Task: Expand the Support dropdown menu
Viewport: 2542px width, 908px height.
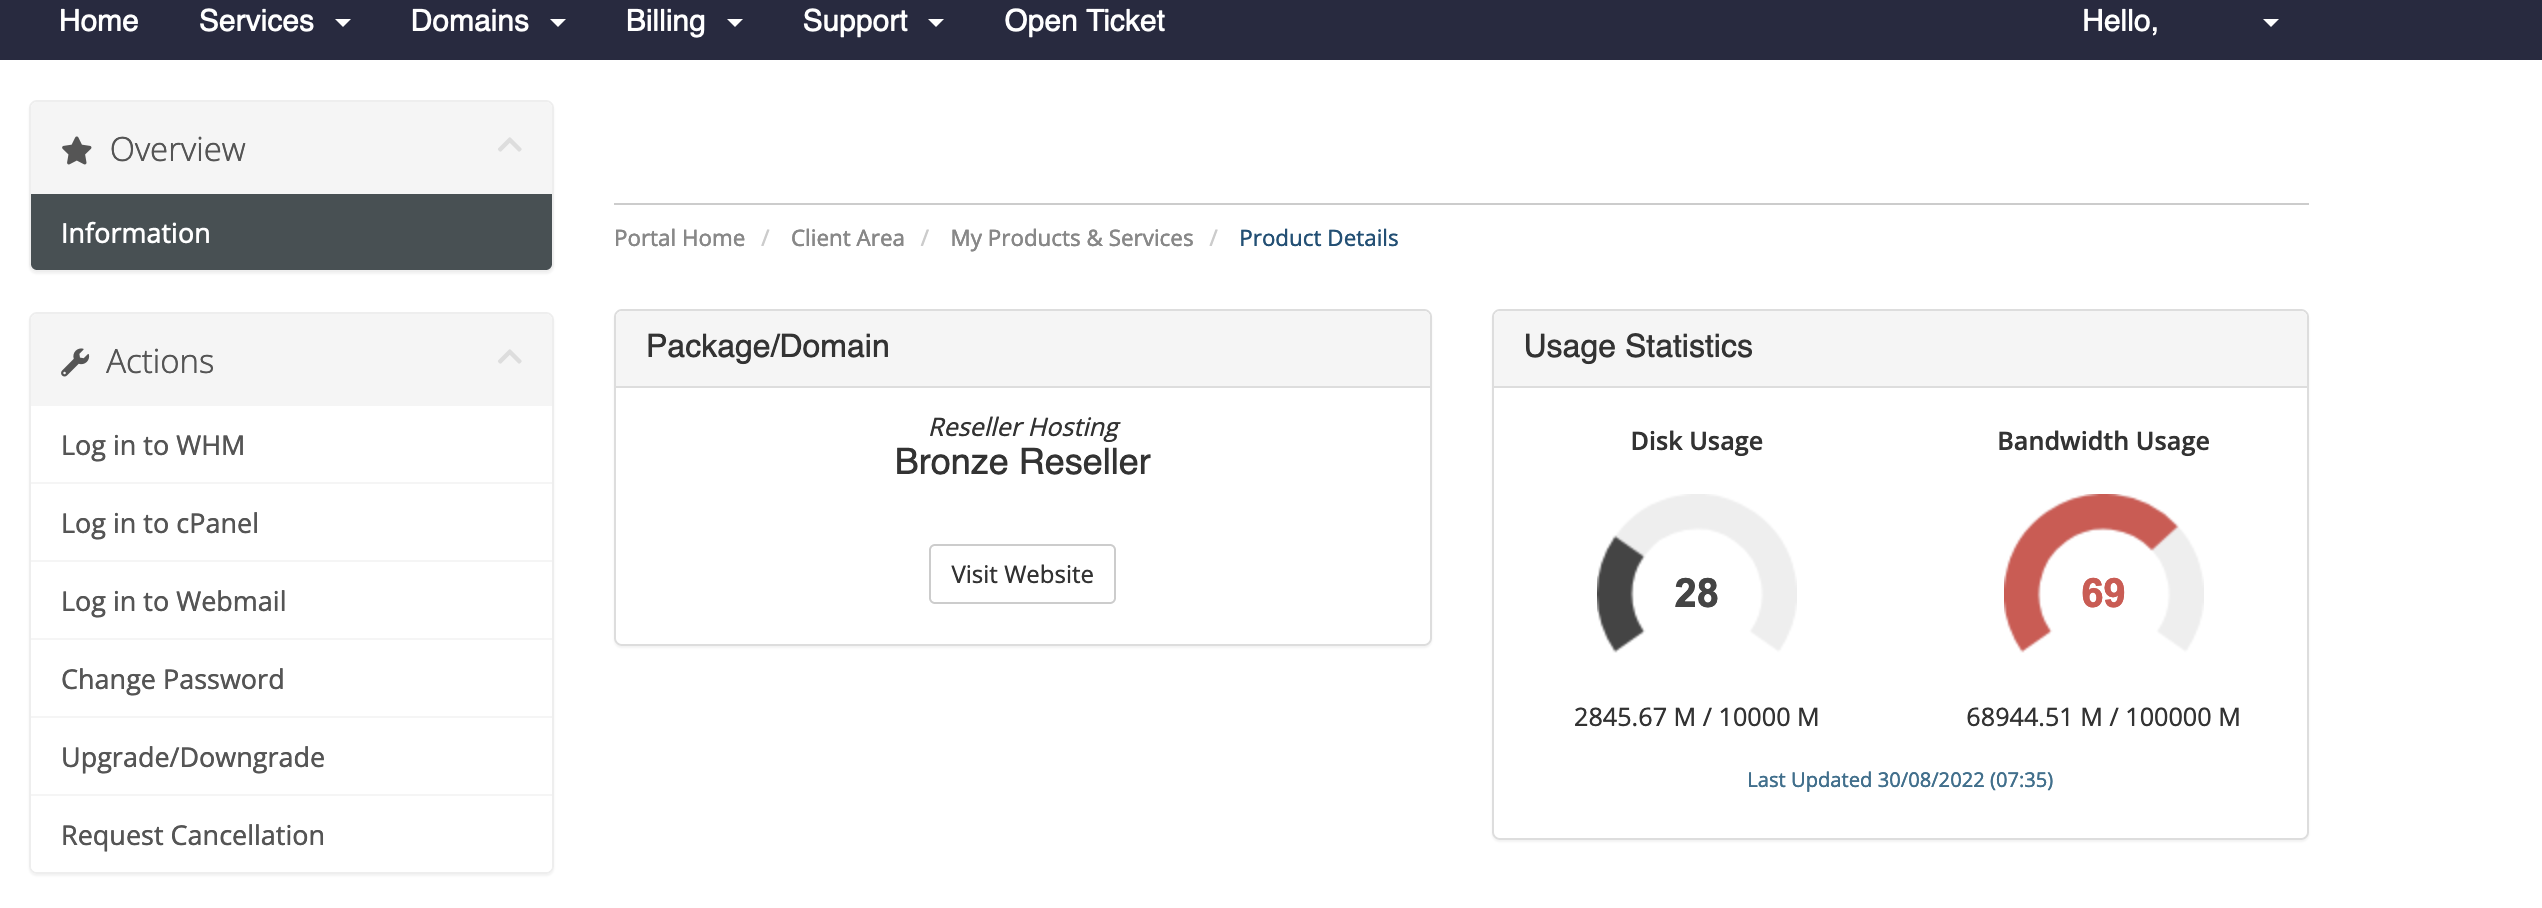Action: pos(873,21)
